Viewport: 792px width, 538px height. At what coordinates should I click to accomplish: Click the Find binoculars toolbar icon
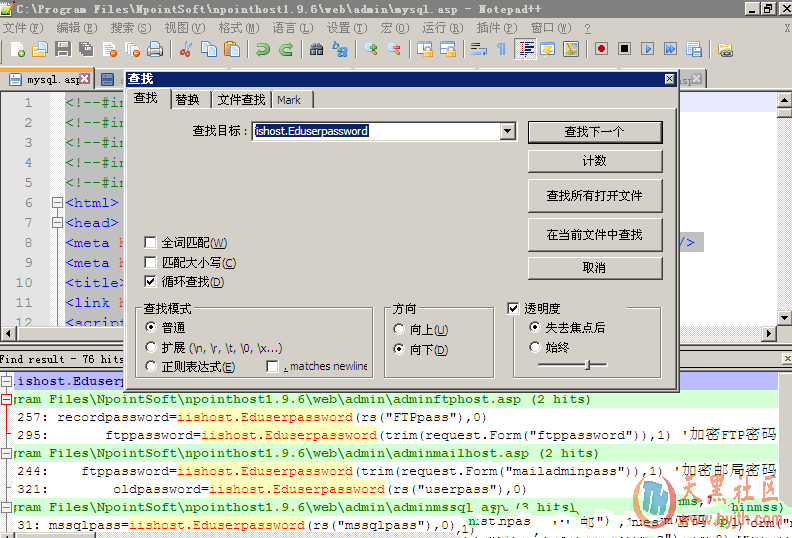[x=317, y=49]
